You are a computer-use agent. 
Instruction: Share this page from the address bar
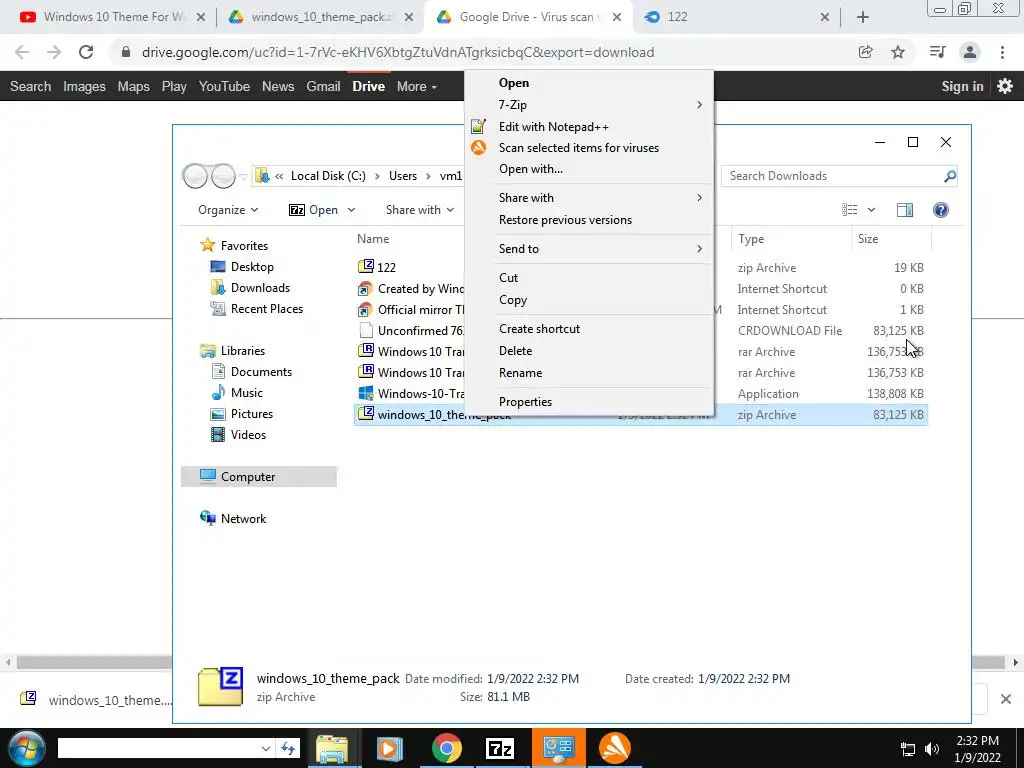865,52
